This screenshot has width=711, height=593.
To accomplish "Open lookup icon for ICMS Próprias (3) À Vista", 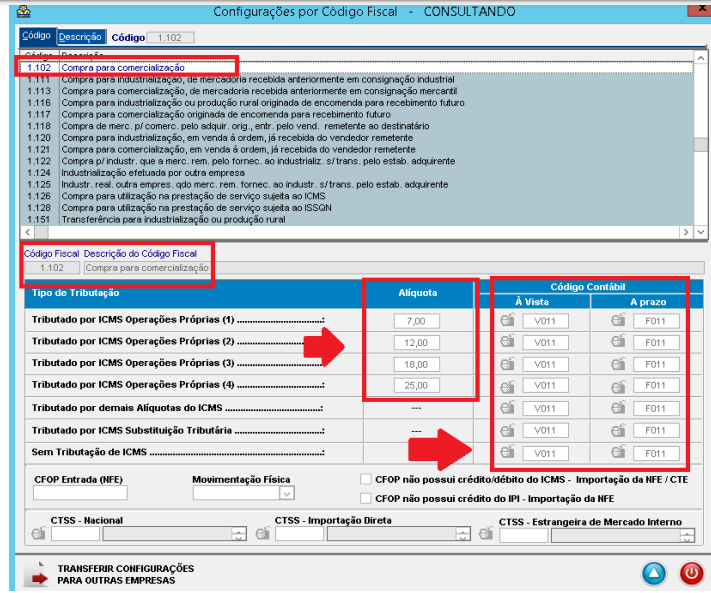I will coord(507,364).
